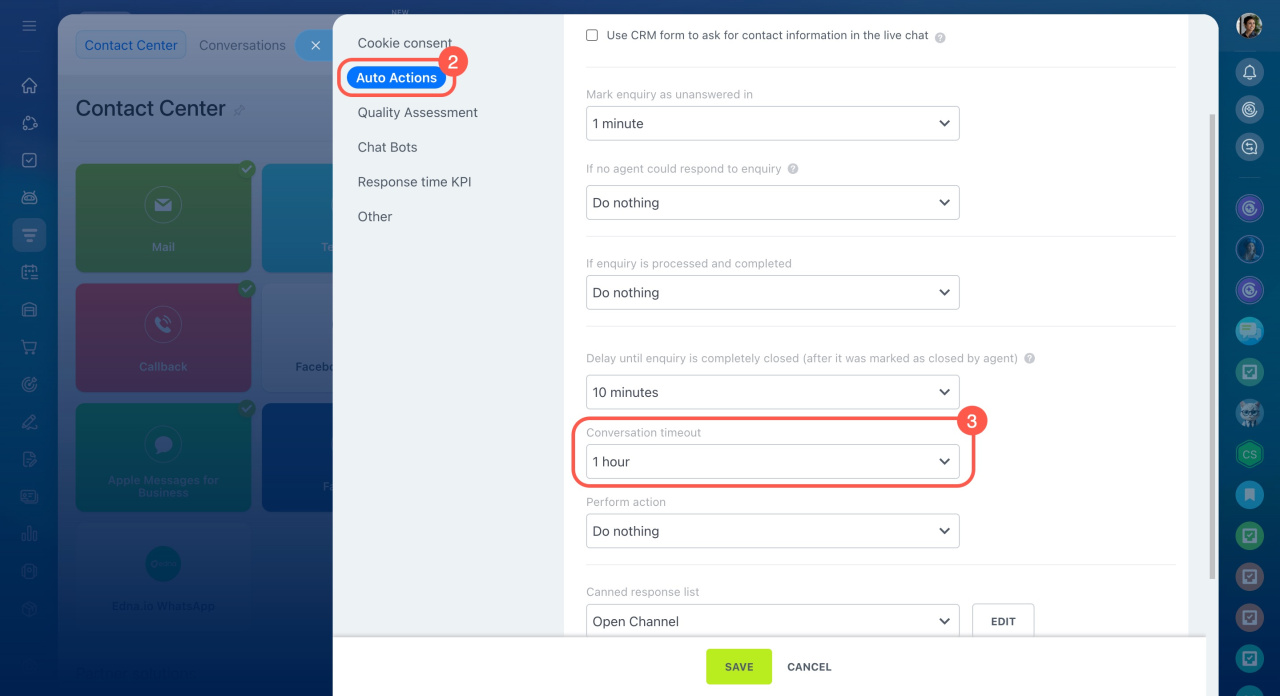
Task: Go to the Chat Bots section
Action: 387,147
